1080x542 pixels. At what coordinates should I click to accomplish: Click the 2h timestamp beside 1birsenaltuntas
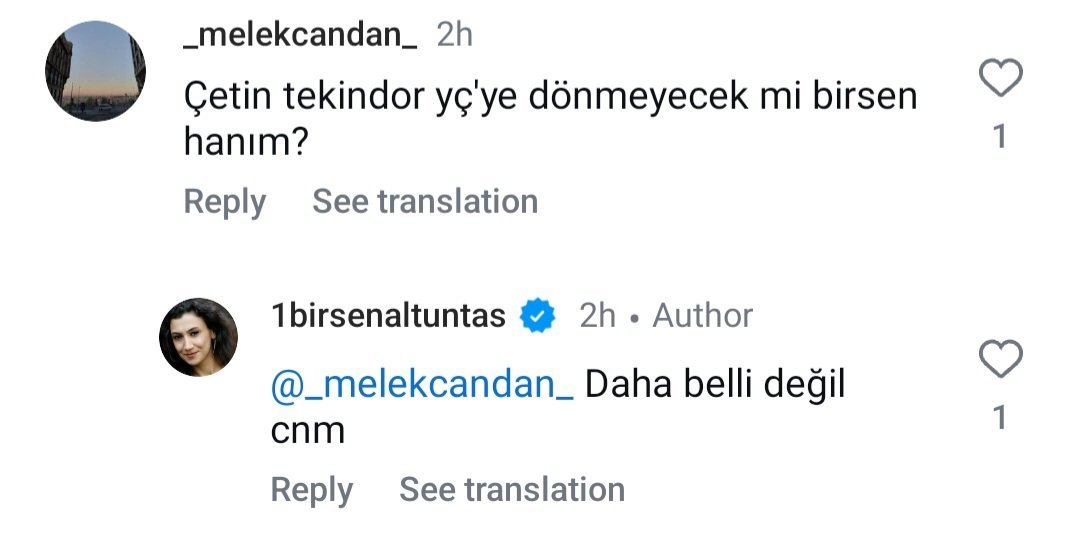(x=597, y=316)
